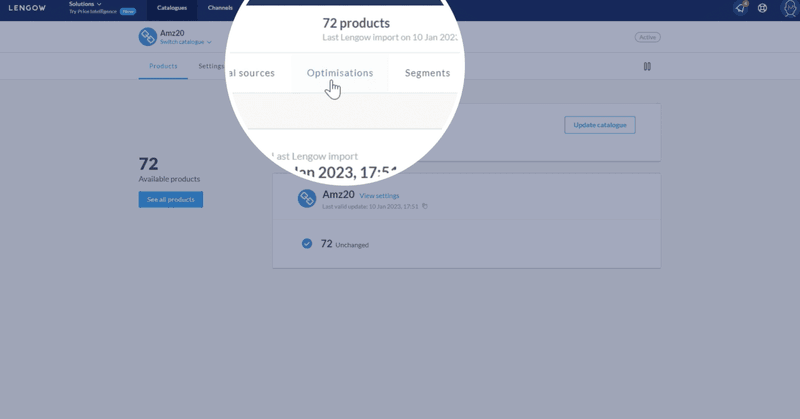Click the Try Price Intelligence link

point(93,11)
